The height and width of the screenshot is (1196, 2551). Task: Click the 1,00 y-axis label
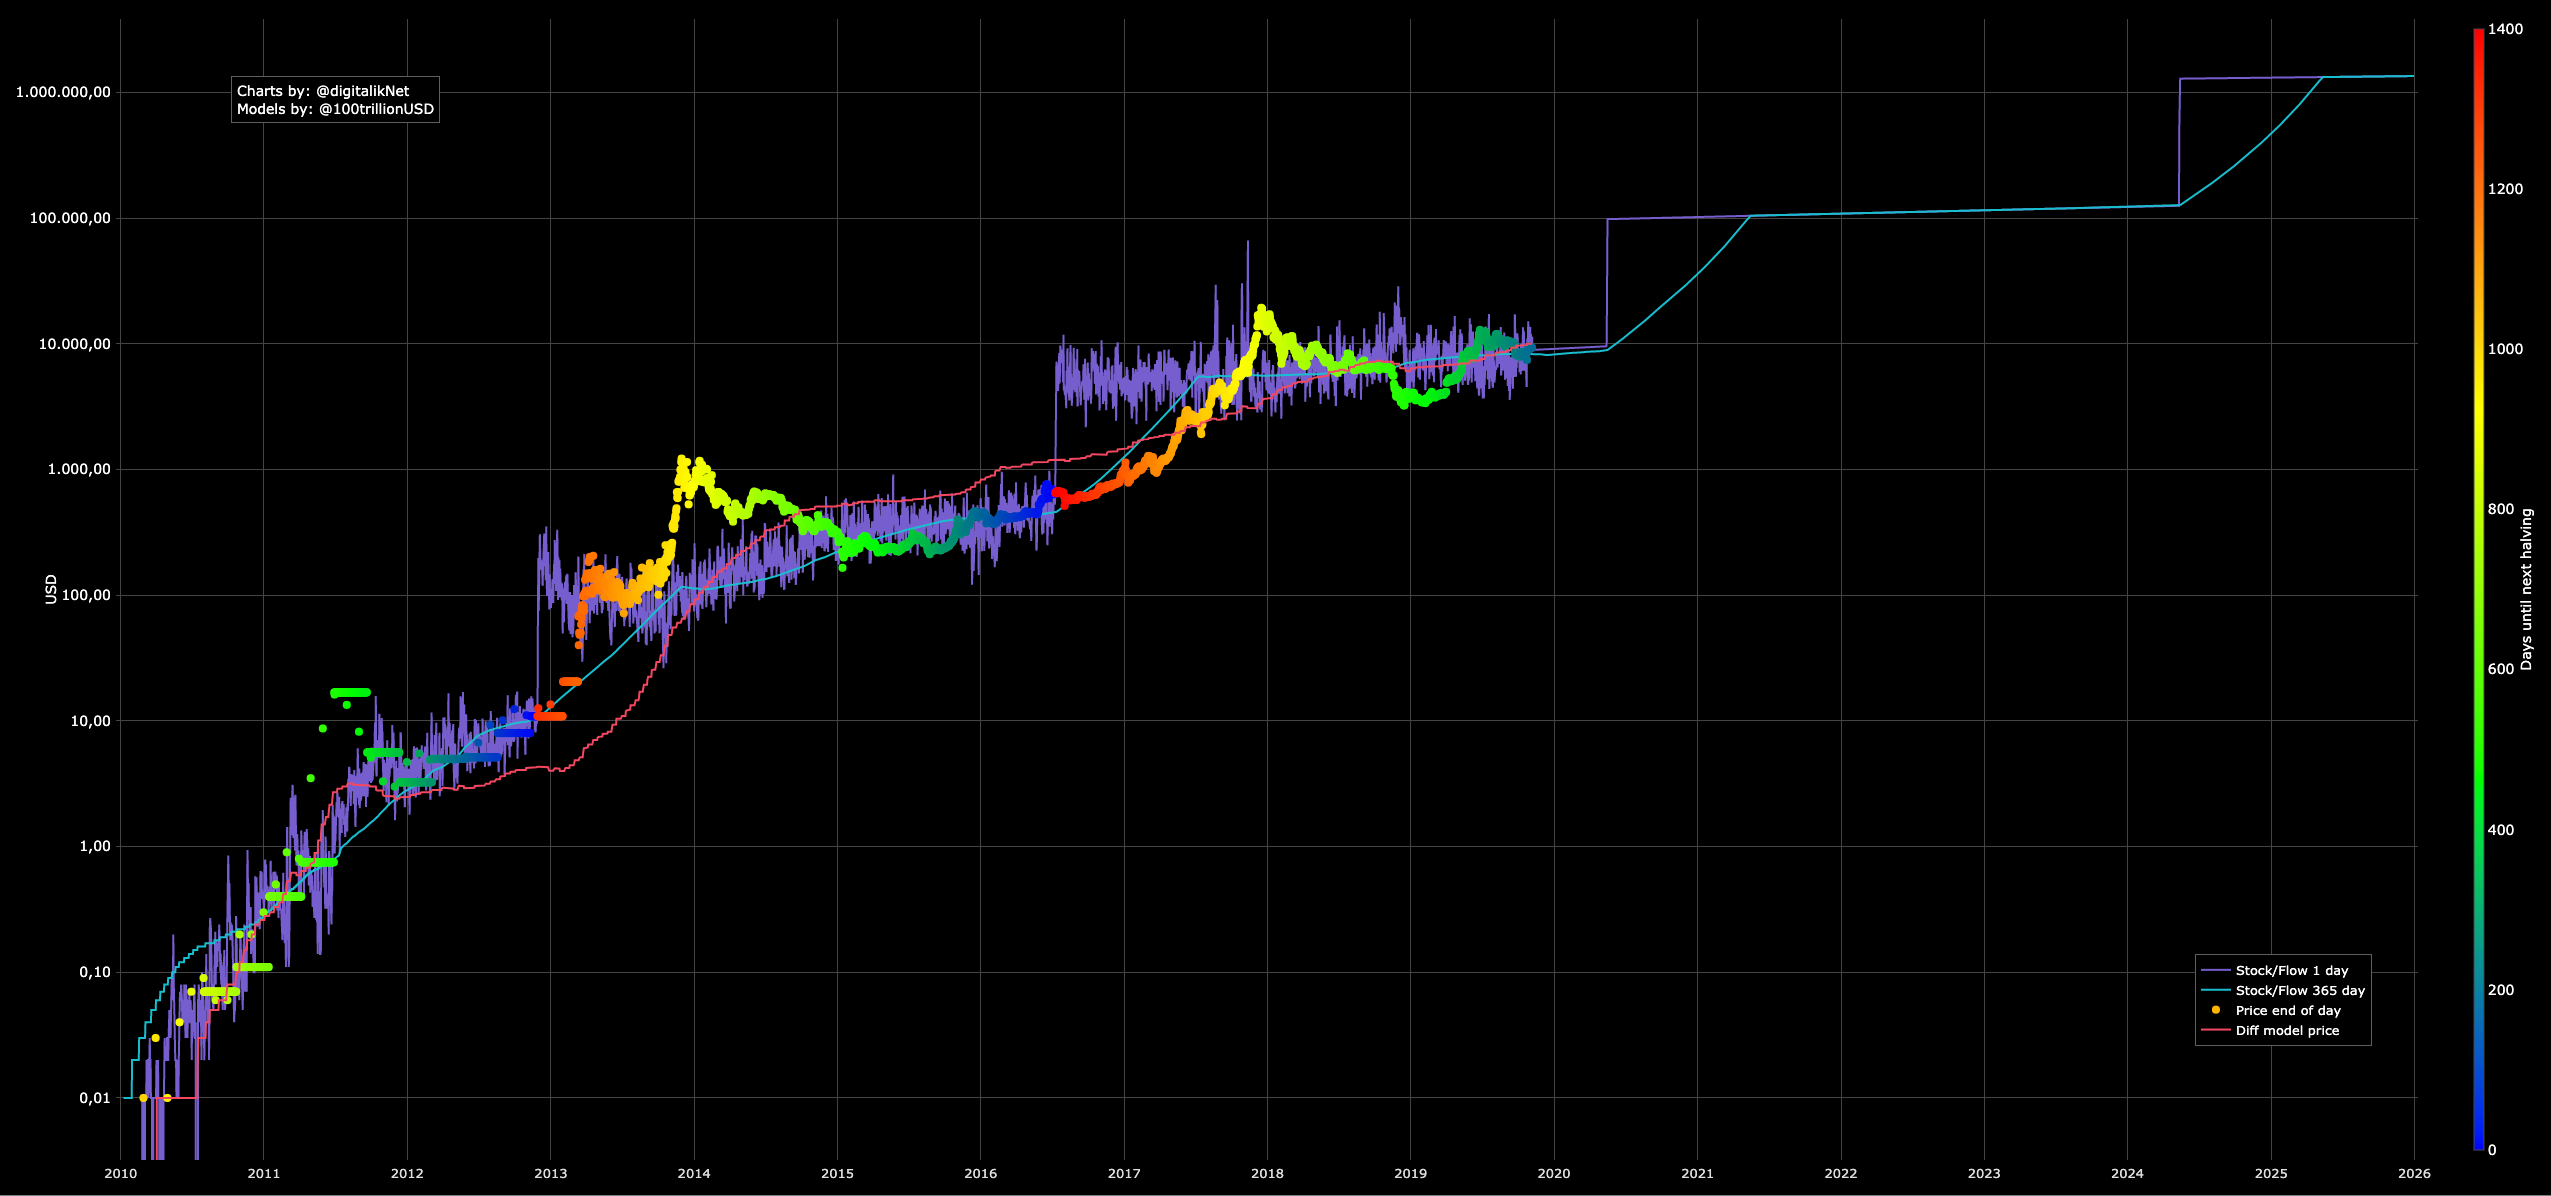(x=95, y=846)
